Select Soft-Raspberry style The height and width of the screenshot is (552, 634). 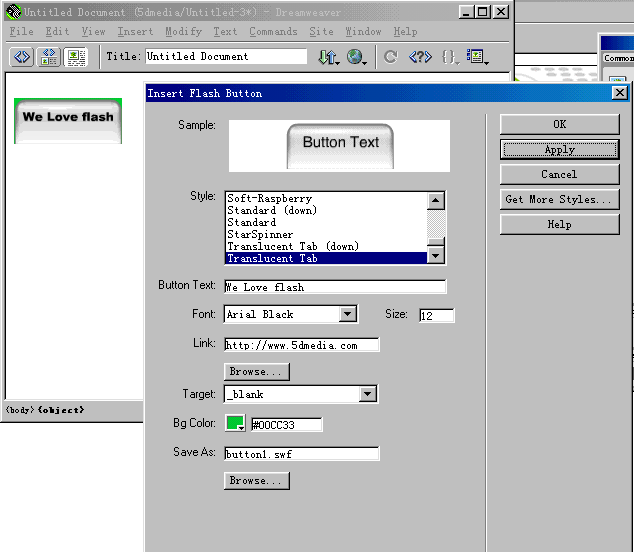coord(326,198)
